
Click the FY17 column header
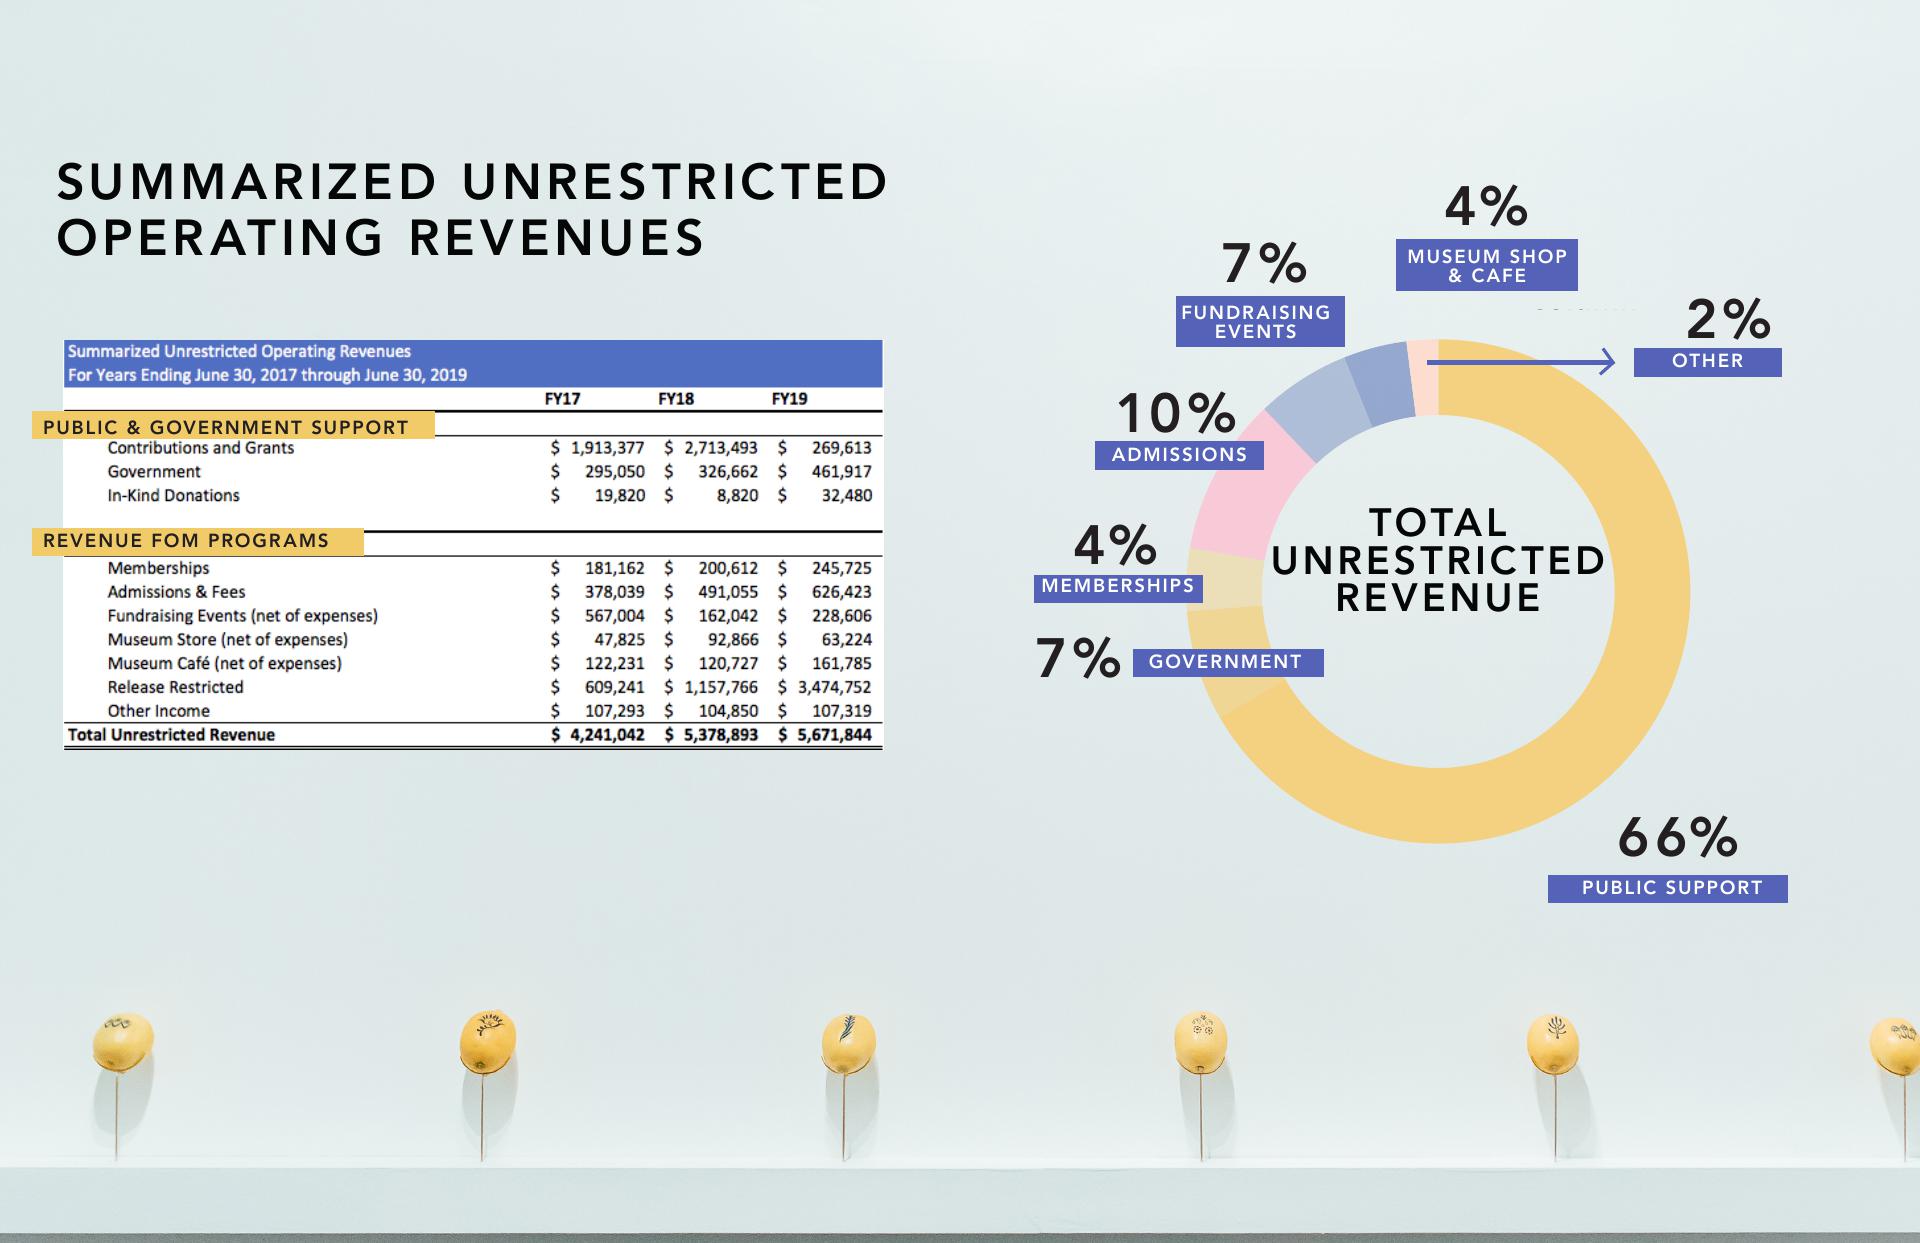pyautogui.click(x=562, y=399)
